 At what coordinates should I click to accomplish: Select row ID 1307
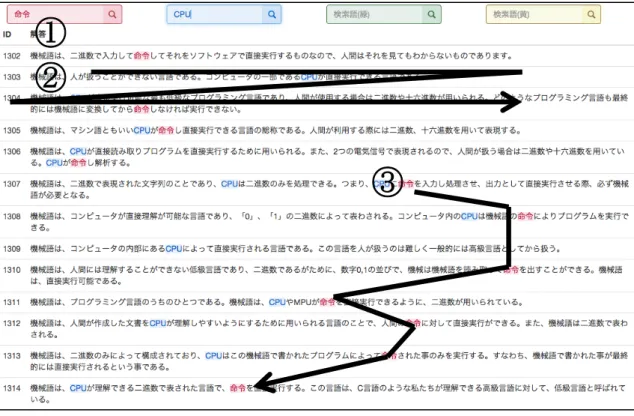pos(11,184)
